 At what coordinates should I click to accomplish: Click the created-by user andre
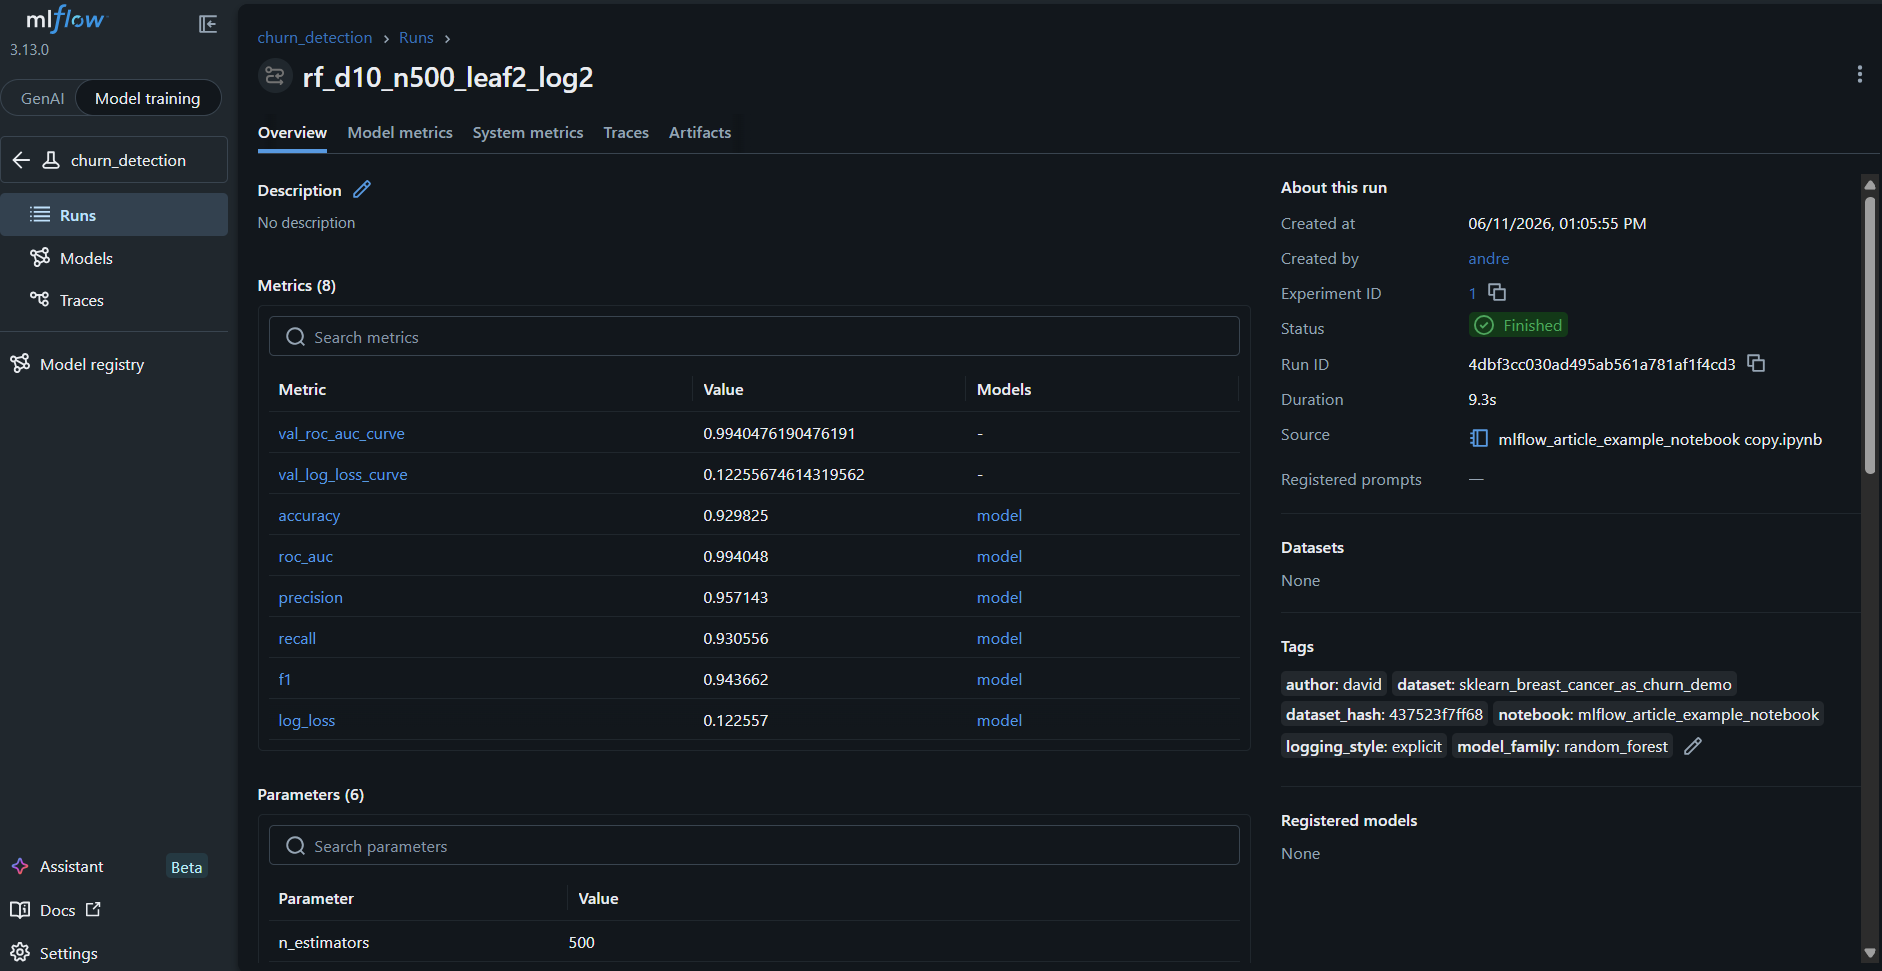click(x=1488, y=258)
